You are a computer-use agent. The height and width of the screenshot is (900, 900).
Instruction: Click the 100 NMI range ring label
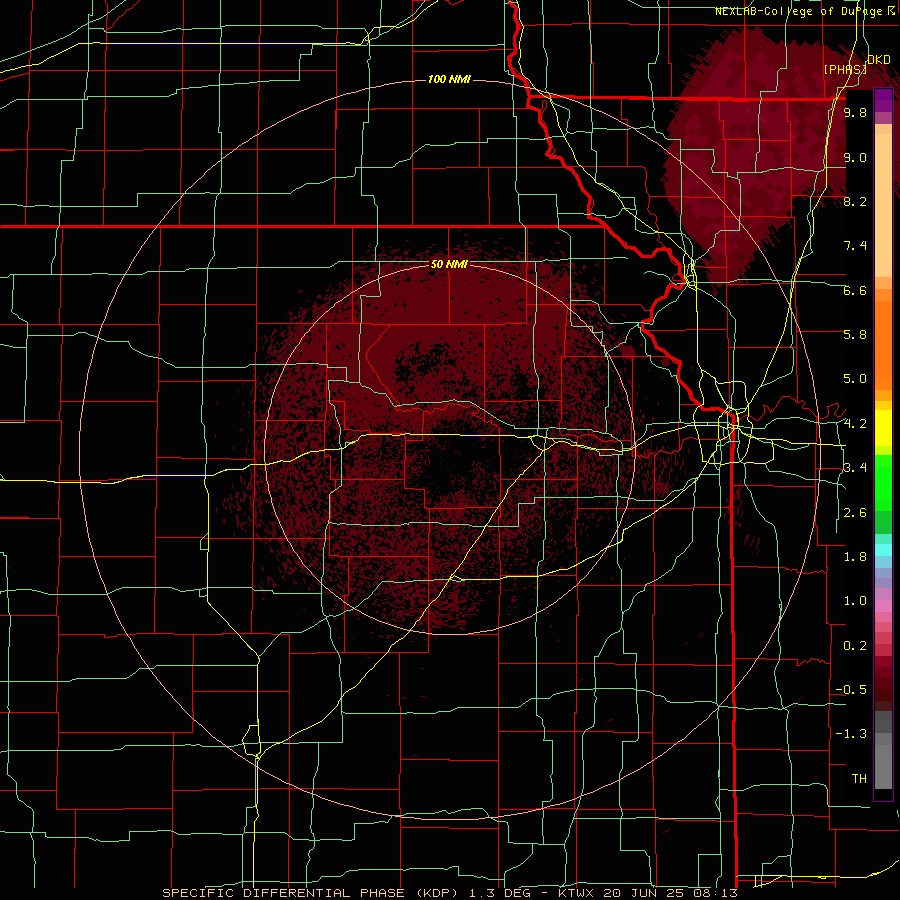[449, 79]
